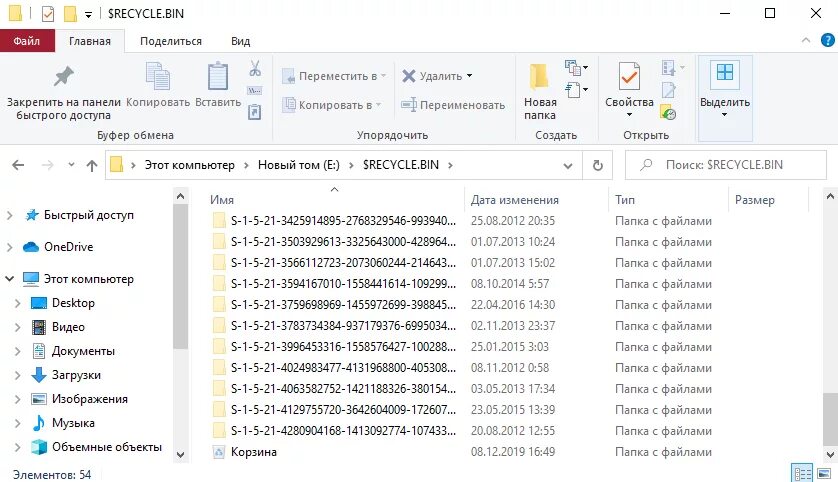
Task: Select folder S-1-5-21-4024983477-4131968800
Action: point(343,368)
